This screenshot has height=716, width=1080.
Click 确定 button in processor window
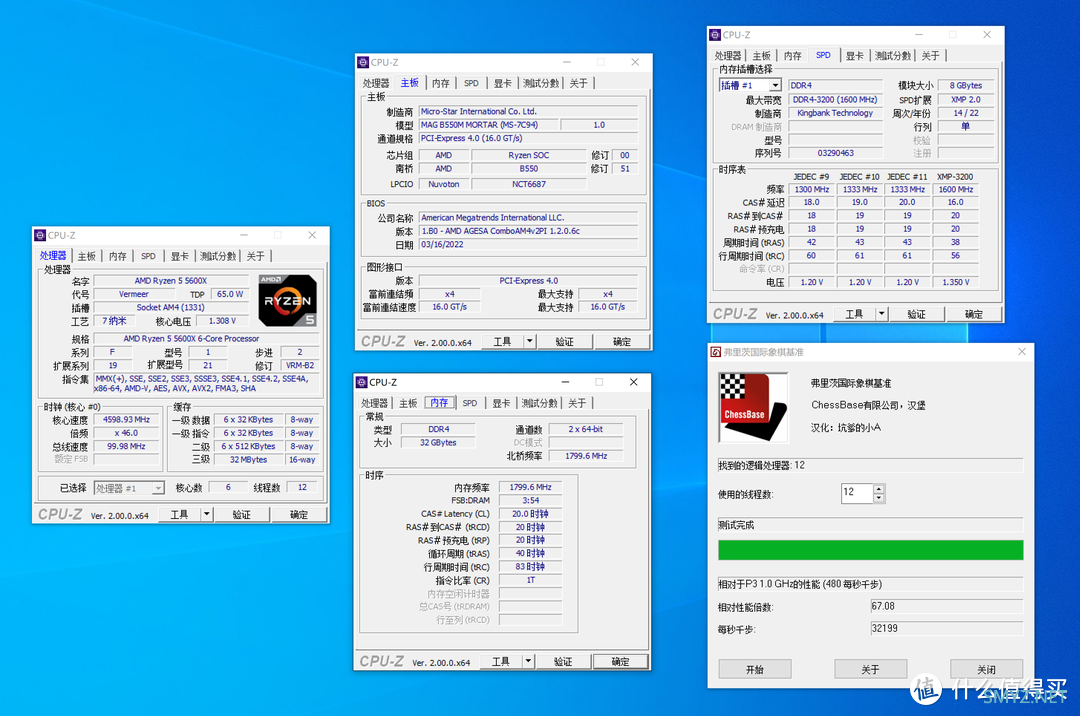pos(299,514)
